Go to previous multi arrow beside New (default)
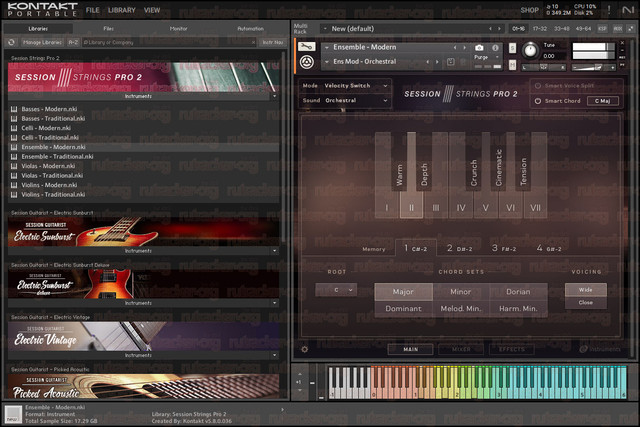This screenshot has height=427, width=640. (x=490, y=29)
